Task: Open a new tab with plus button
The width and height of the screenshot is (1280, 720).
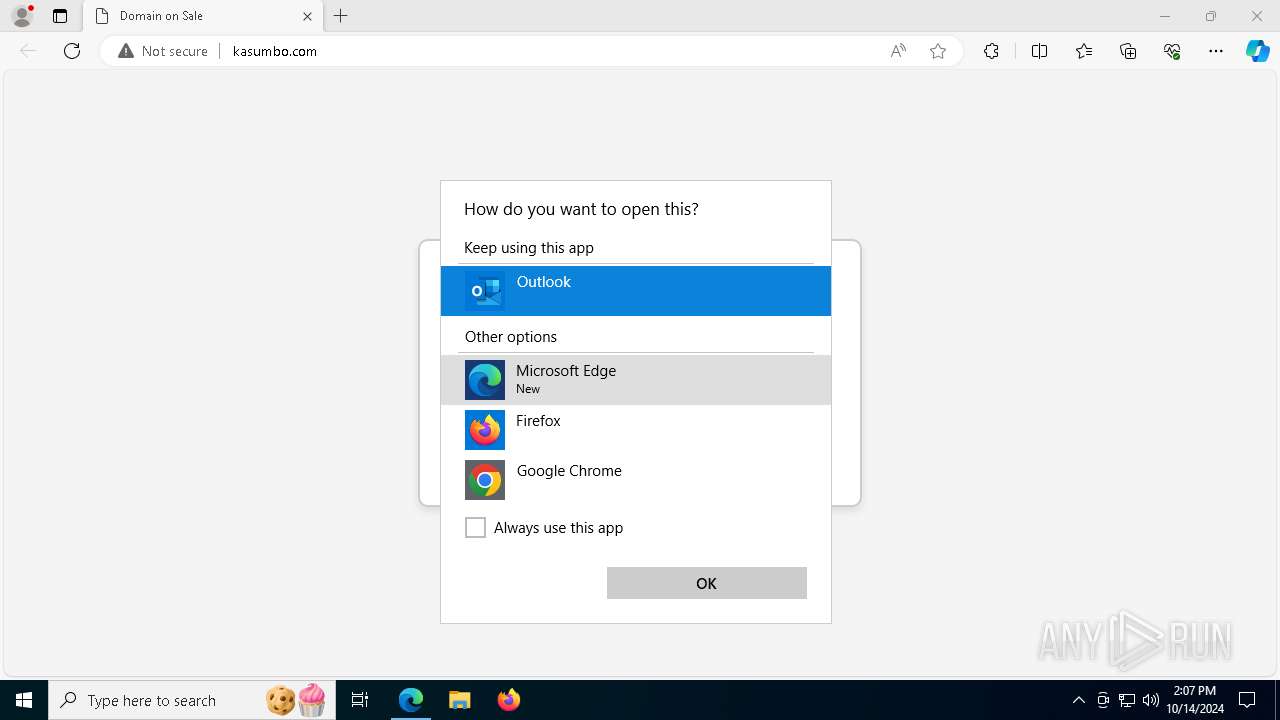Action: [x=341, y=16]
